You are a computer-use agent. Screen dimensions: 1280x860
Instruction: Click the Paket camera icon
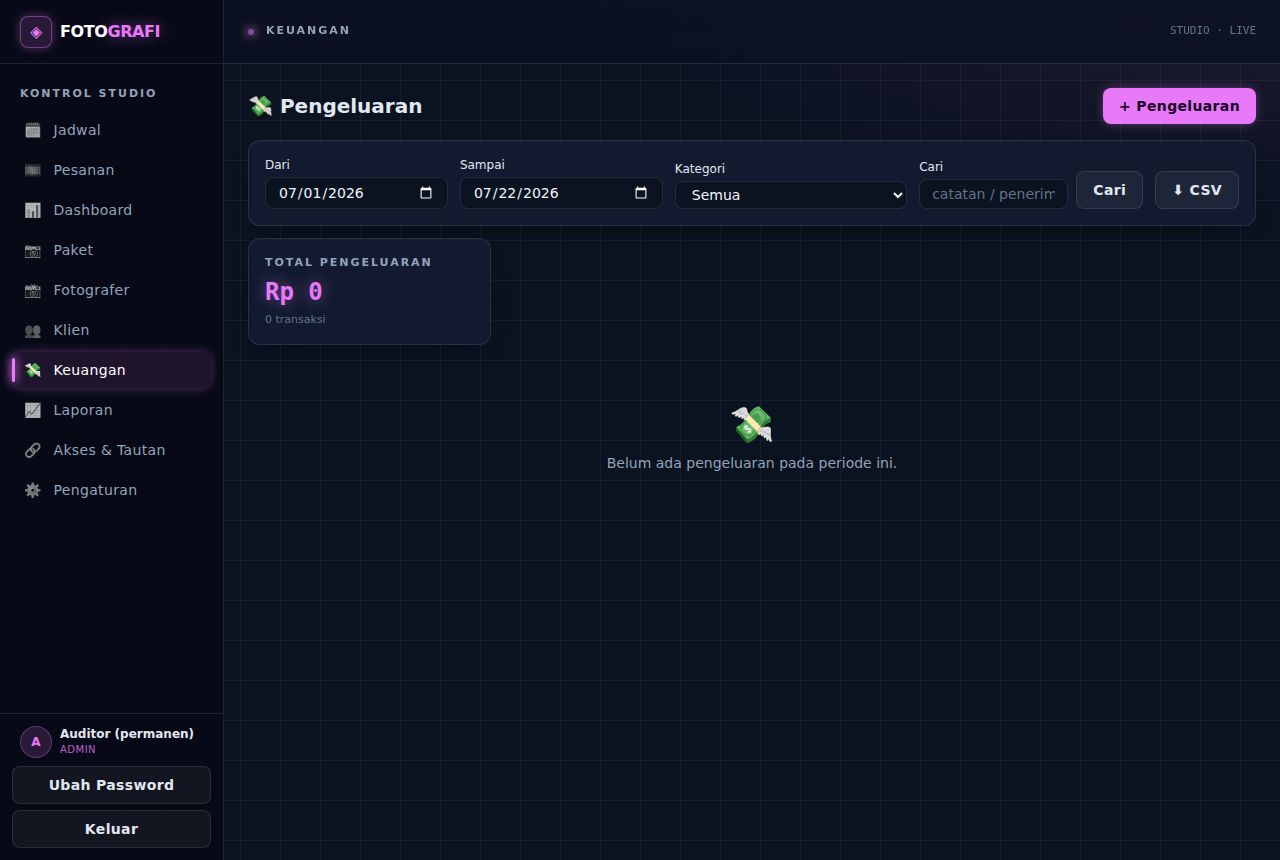[x=33, y=250]
